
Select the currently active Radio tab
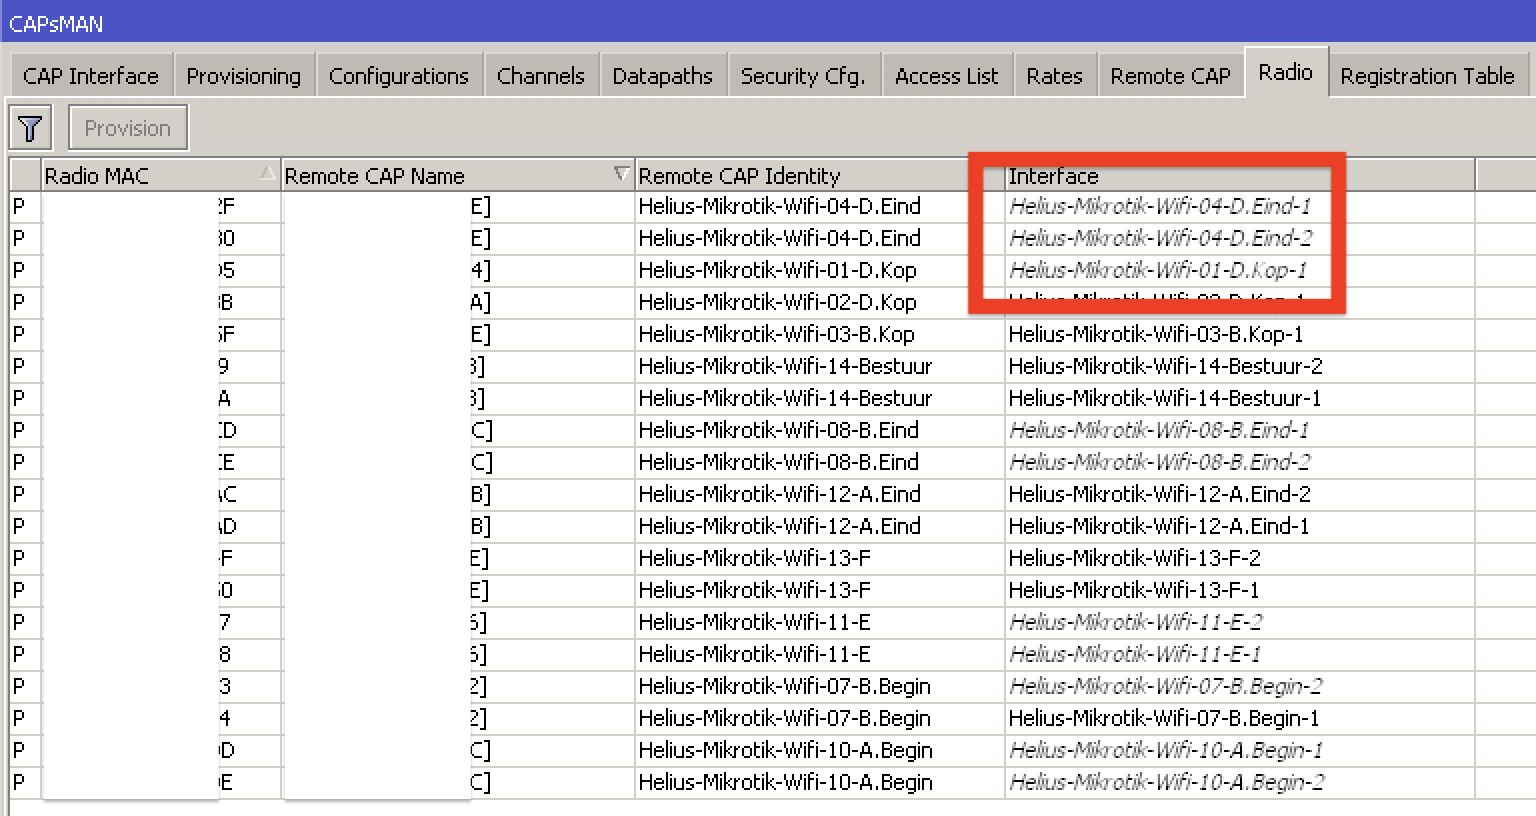(1286, 72)
